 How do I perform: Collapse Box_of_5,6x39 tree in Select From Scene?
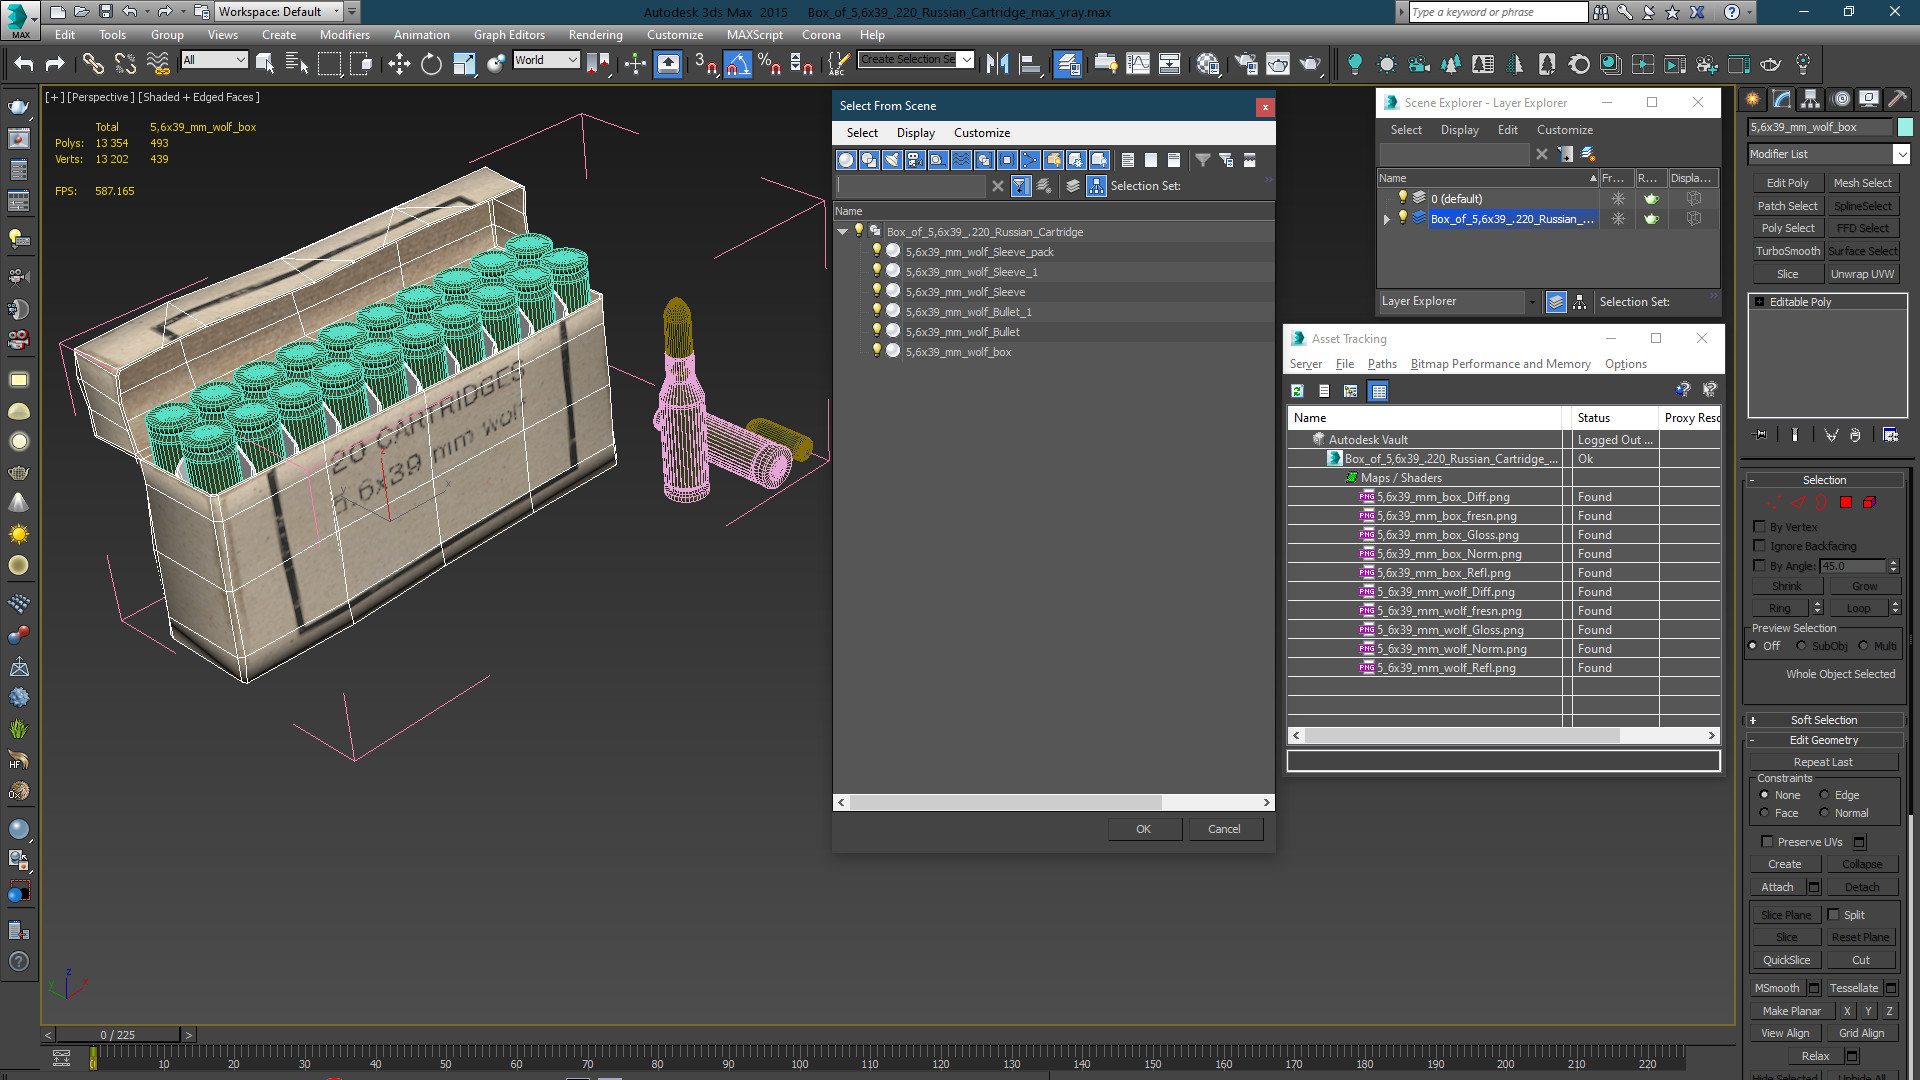click(843, 232)
